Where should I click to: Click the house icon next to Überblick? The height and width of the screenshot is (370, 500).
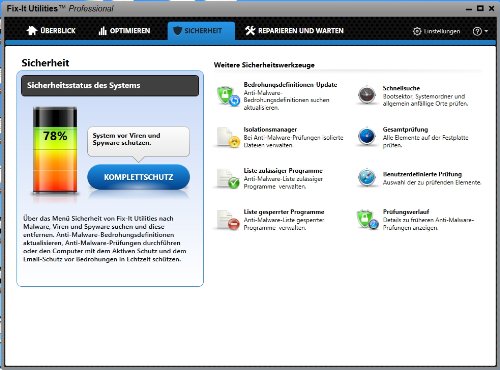click(32, 30)
